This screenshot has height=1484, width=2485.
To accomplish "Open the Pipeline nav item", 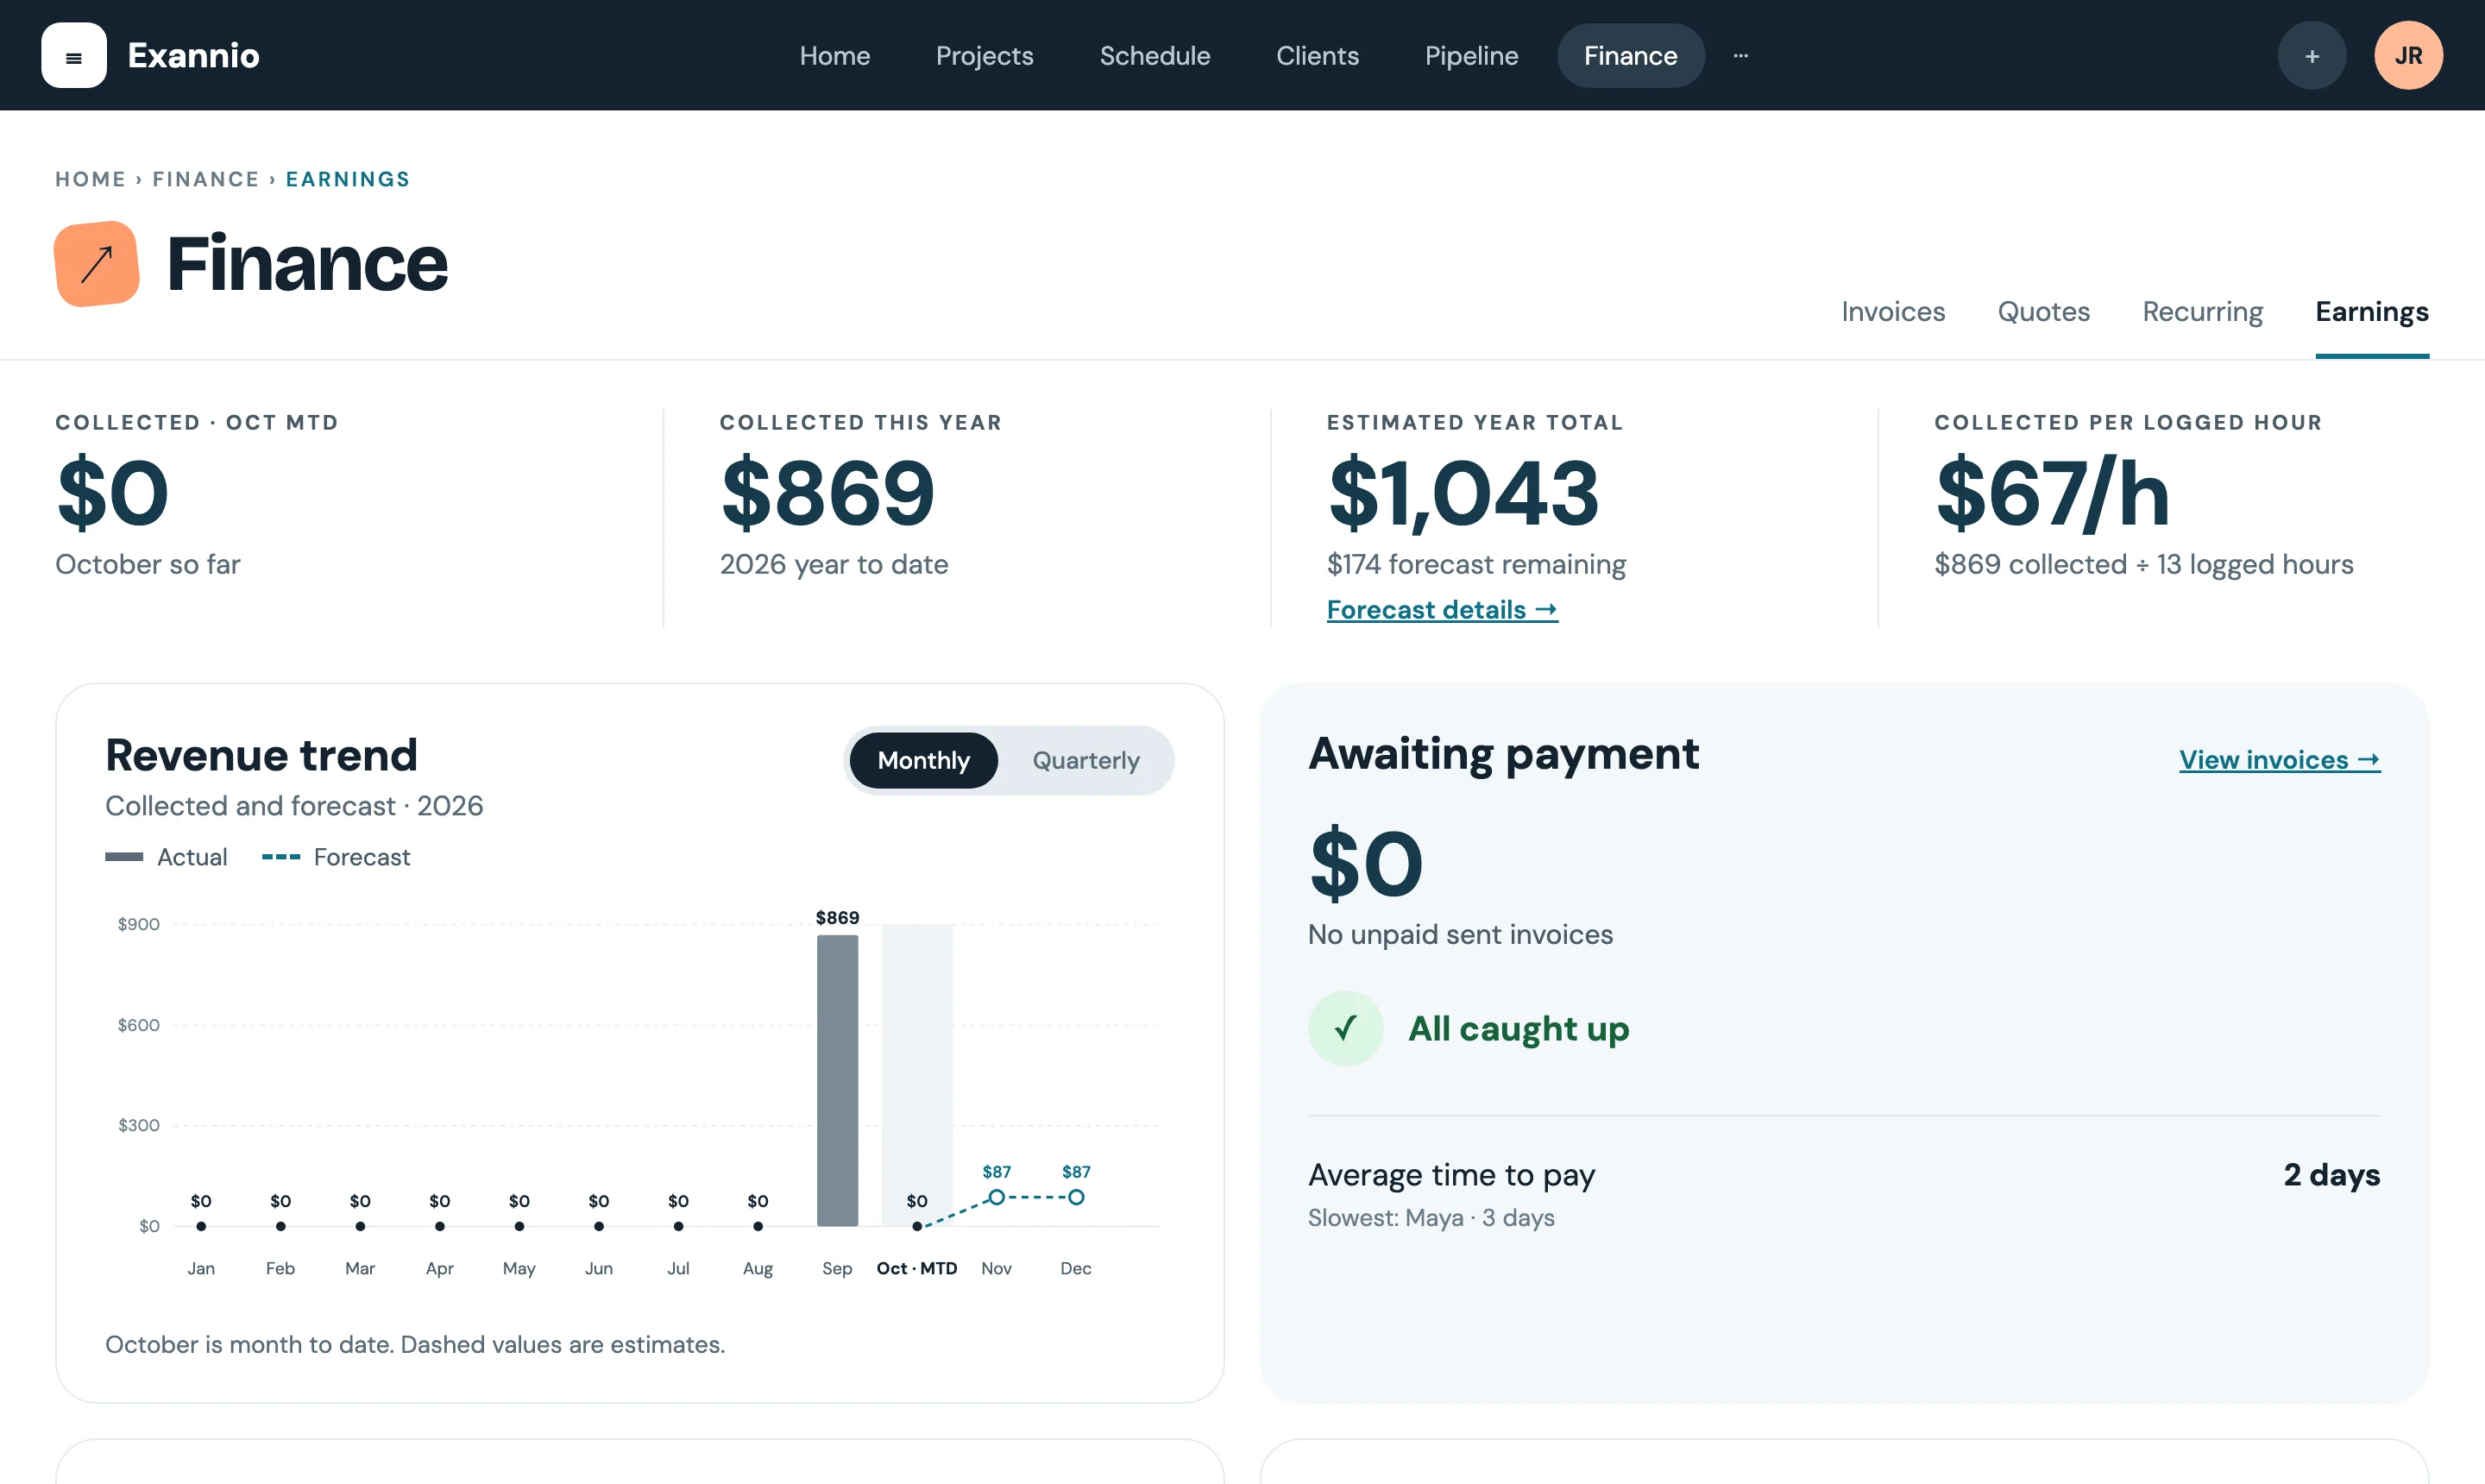I will tap(1472, 56).
